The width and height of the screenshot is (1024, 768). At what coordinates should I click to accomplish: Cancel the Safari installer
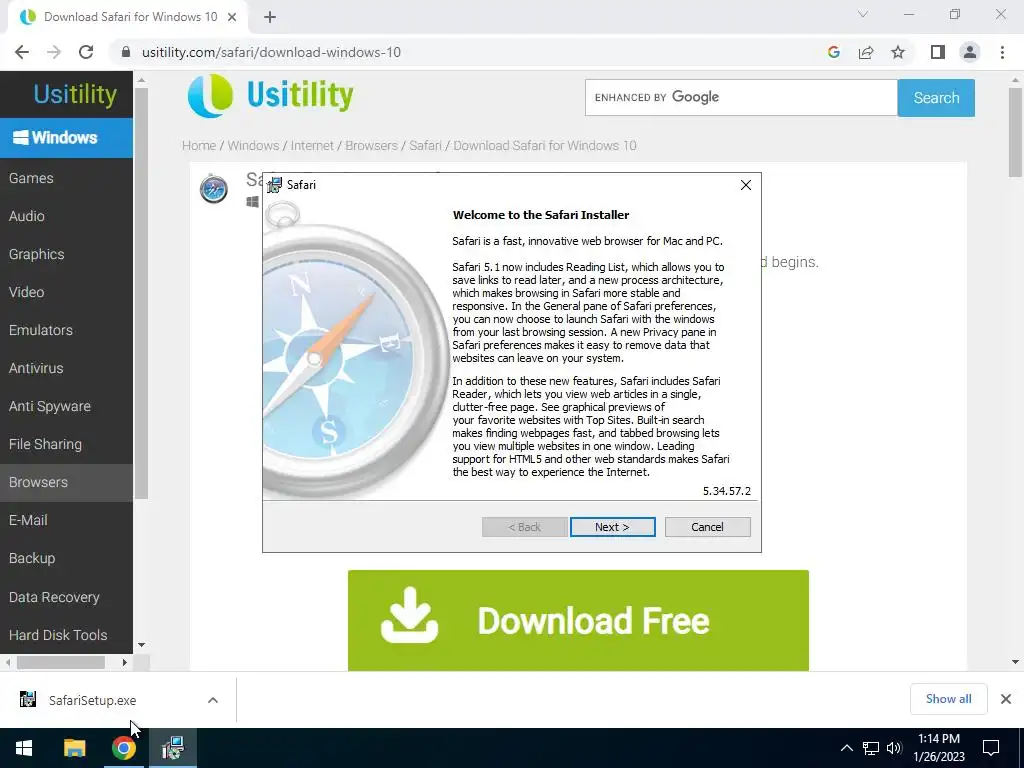tap(707, 527)
